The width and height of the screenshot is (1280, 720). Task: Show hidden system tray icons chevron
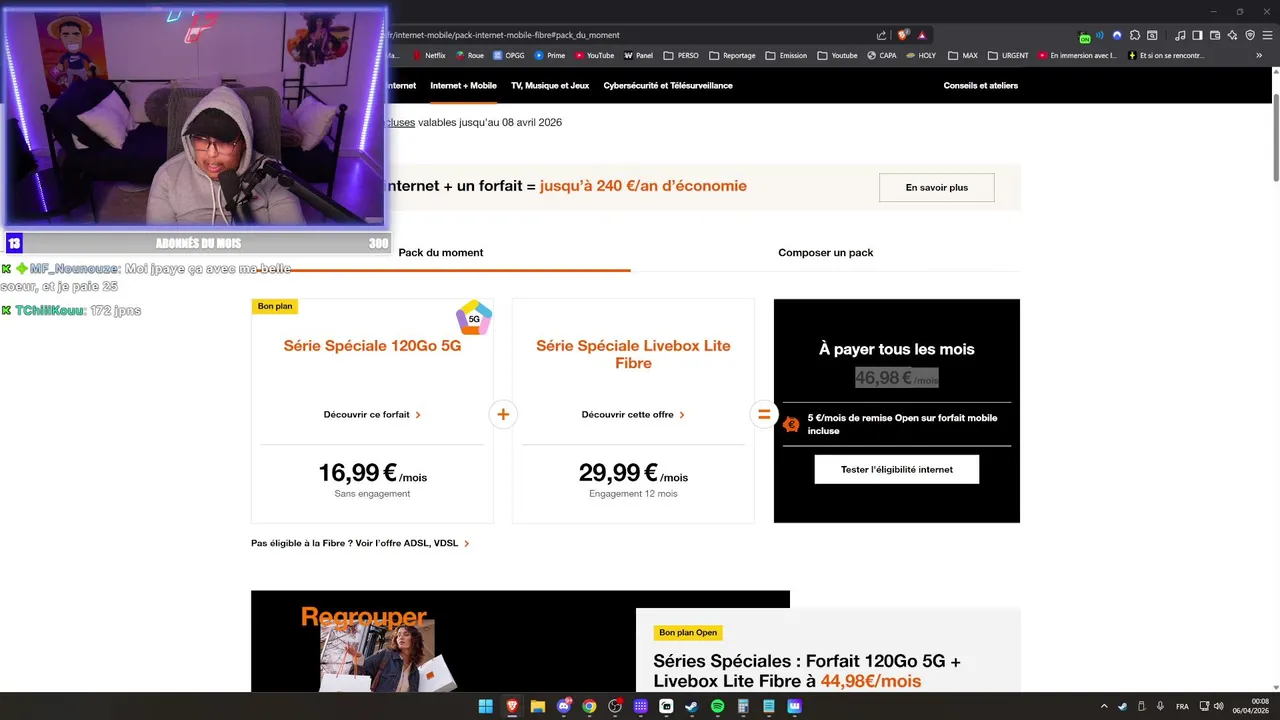click(x=1104, y=706)
